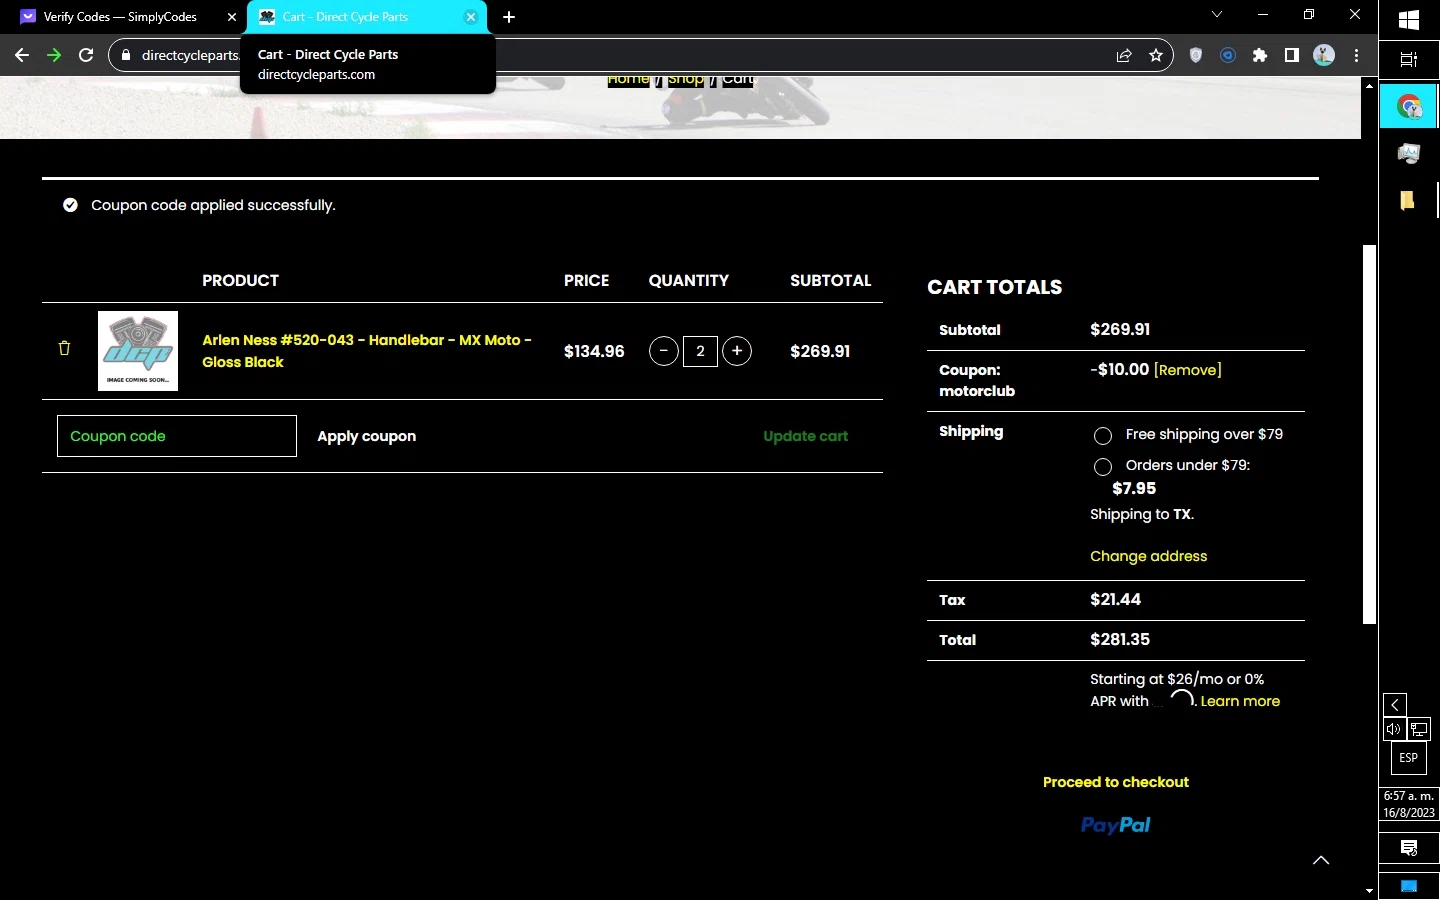Viewport: 1440px width, 900px height.
Task: Select Free shipping over $79 radio option
Action: (1103, 436)
